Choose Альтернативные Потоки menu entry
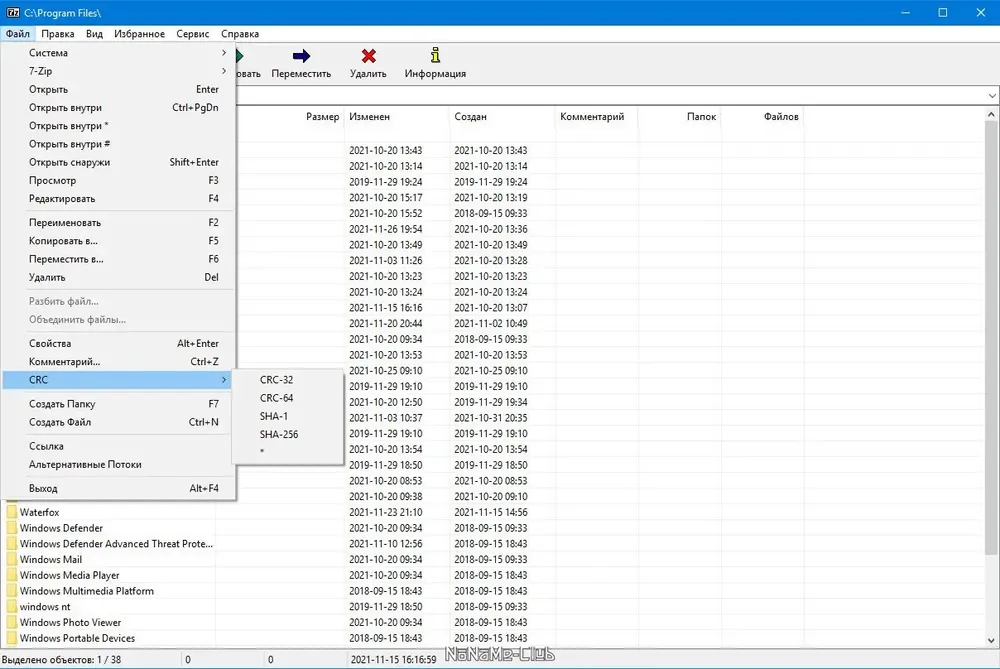This screenshot has height=669, width=1000. point(119,464)
